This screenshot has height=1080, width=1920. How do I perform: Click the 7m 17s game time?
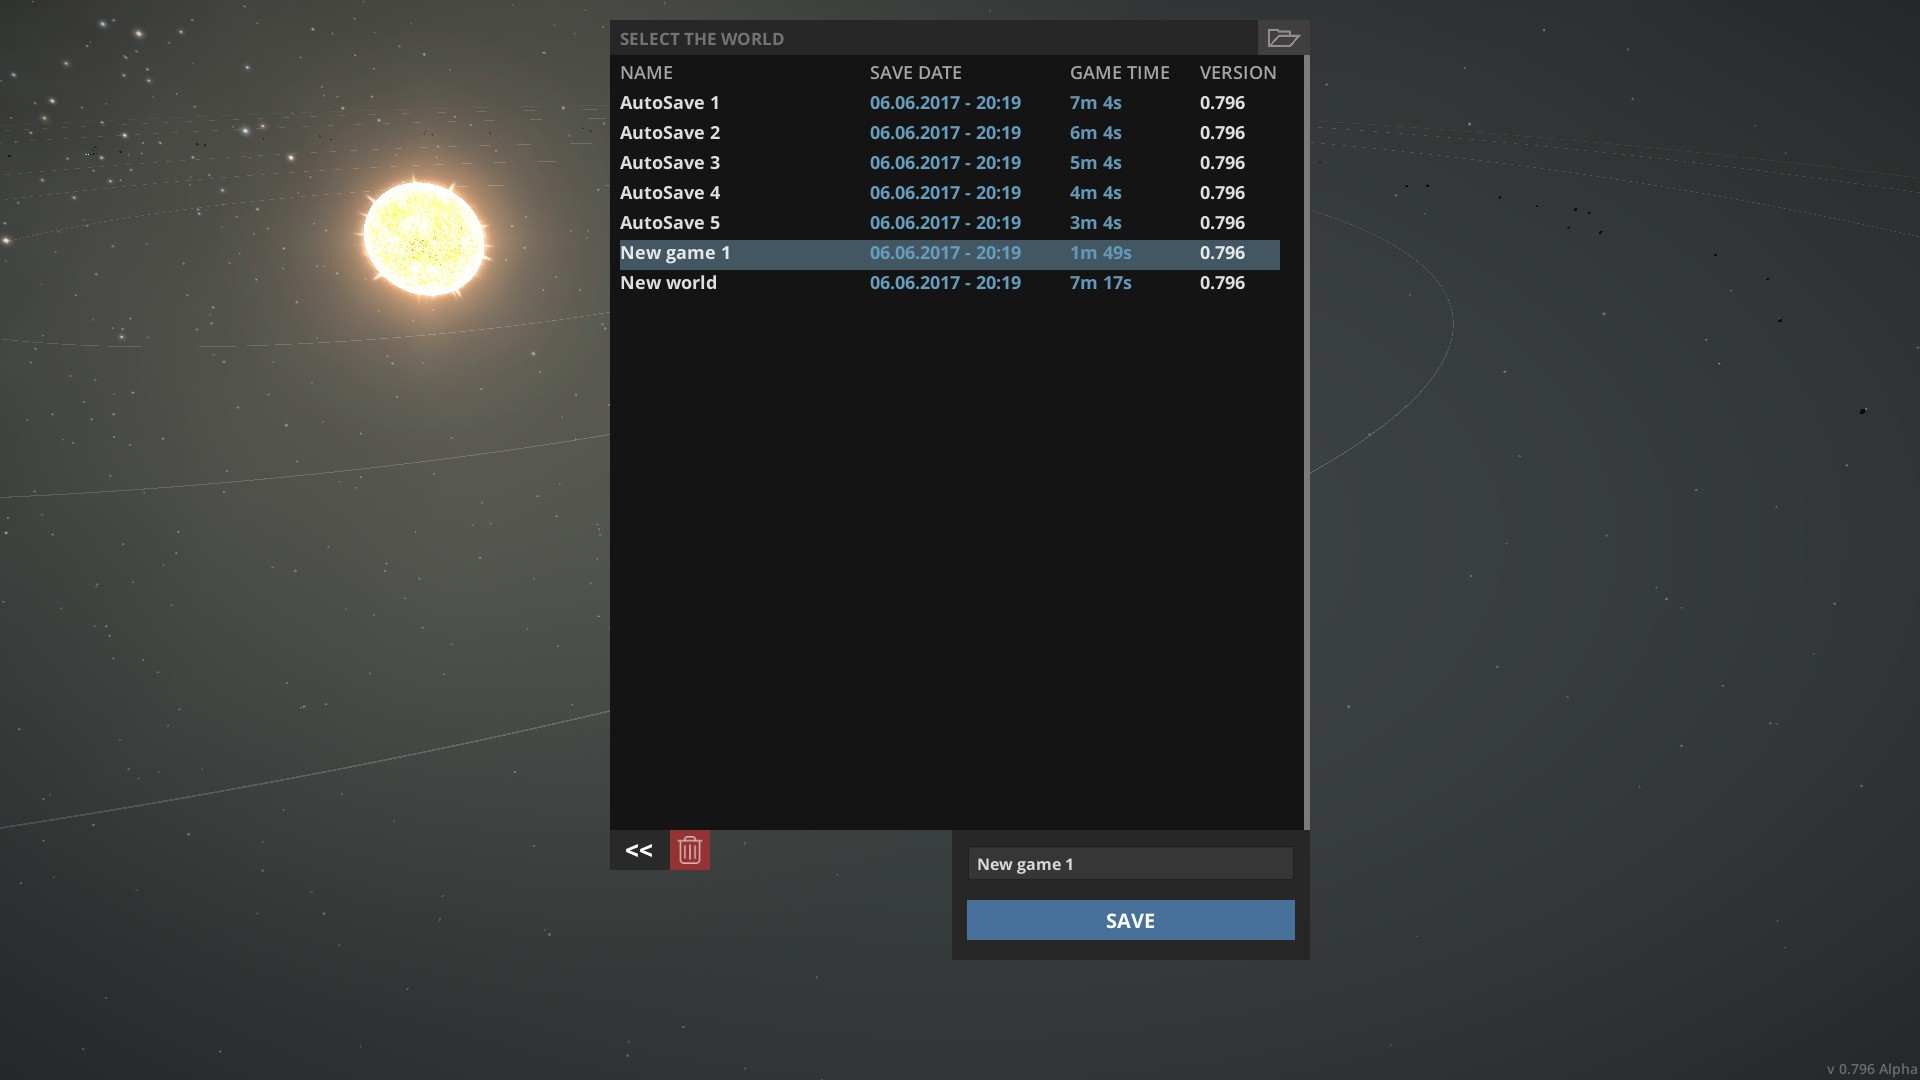[1100, 283]
